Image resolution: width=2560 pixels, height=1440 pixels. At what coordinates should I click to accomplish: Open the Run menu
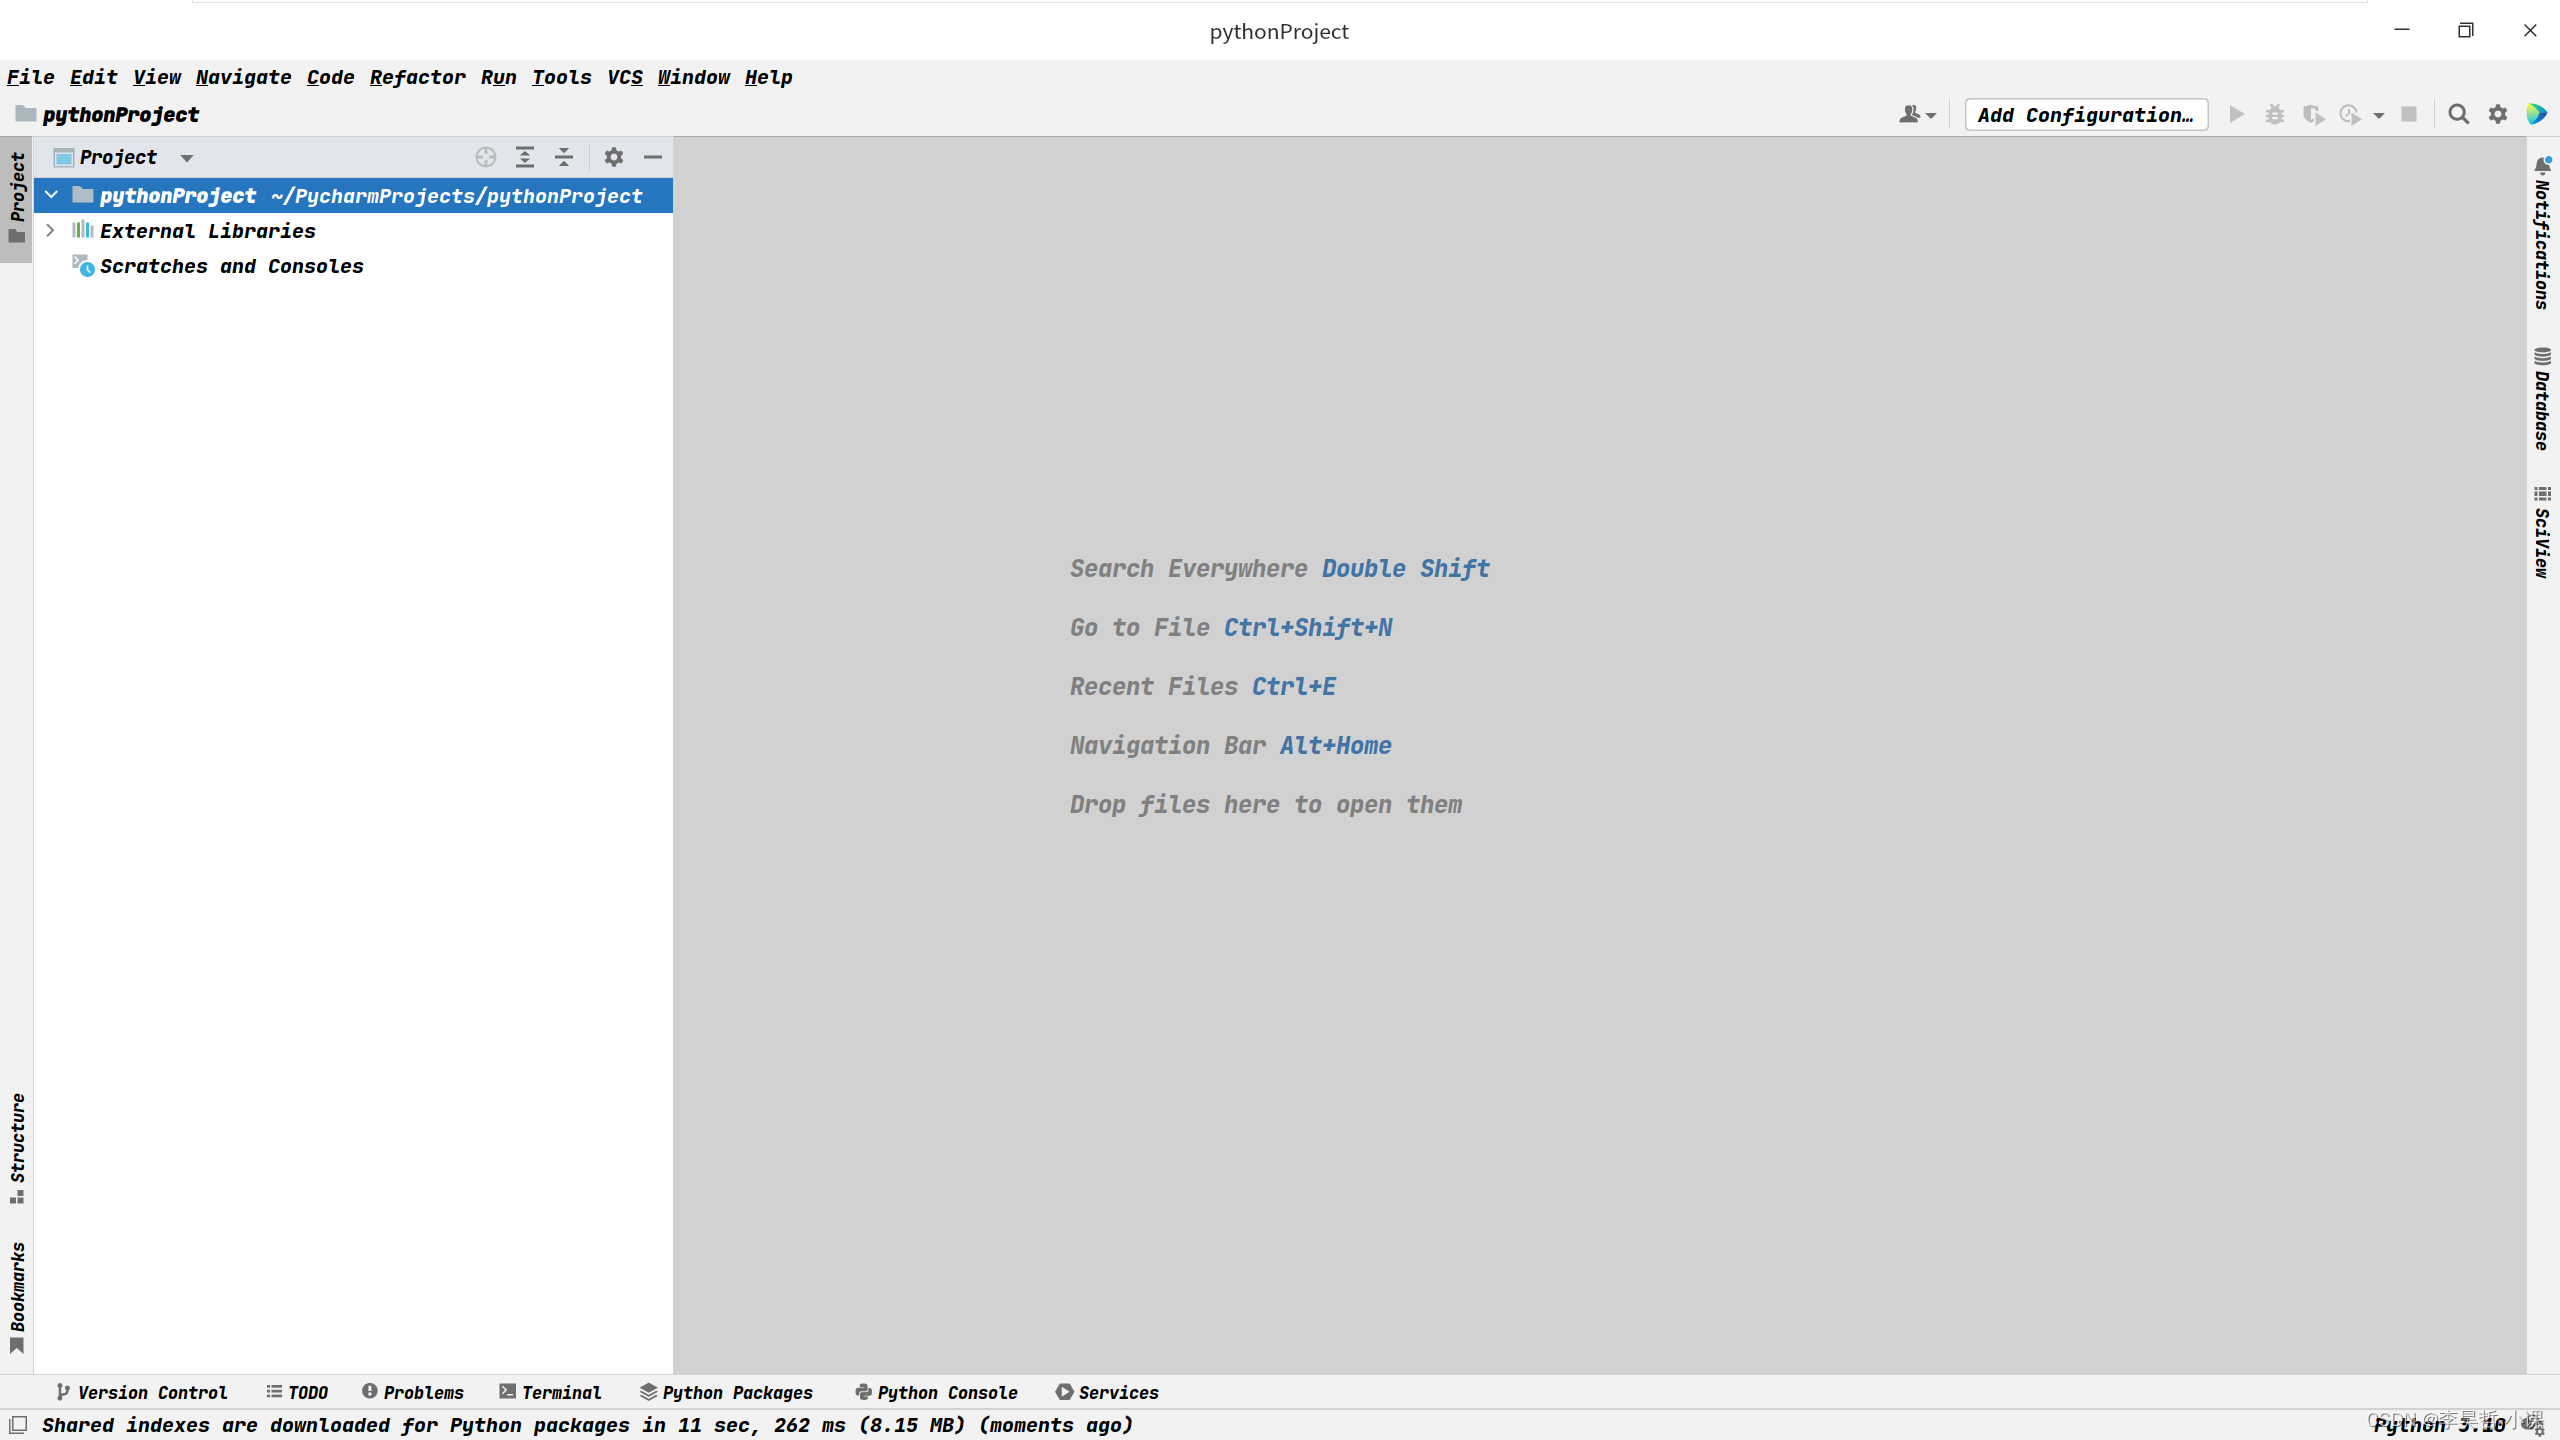click(498, 77)
